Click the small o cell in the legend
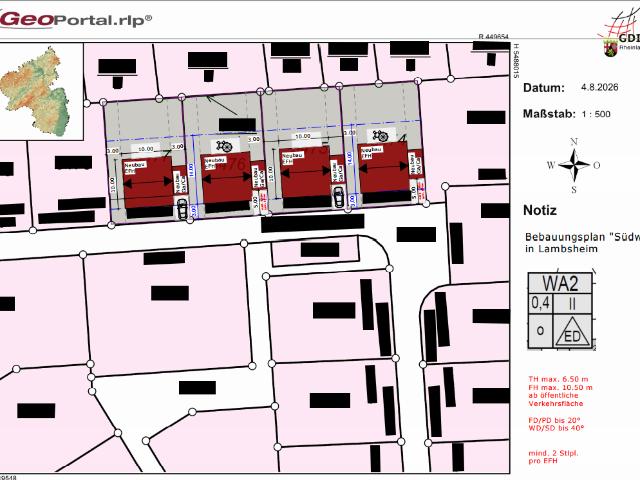 pos(540,331)
